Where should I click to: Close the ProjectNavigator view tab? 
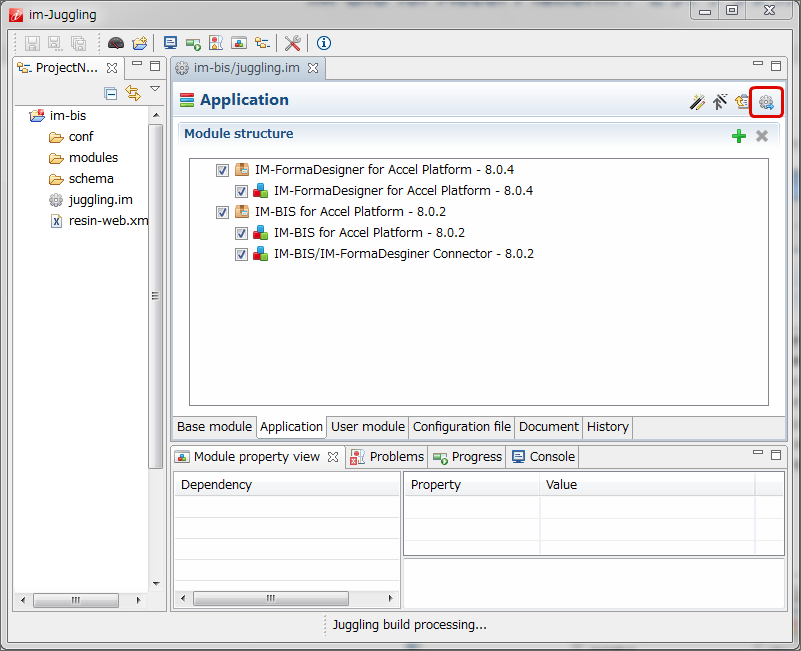click(x=112, y=68)
